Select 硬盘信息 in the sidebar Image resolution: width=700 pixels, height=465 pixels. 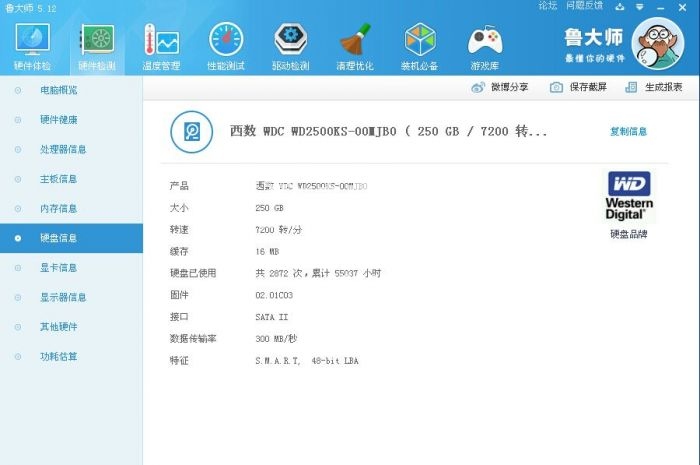pos(71,238)
